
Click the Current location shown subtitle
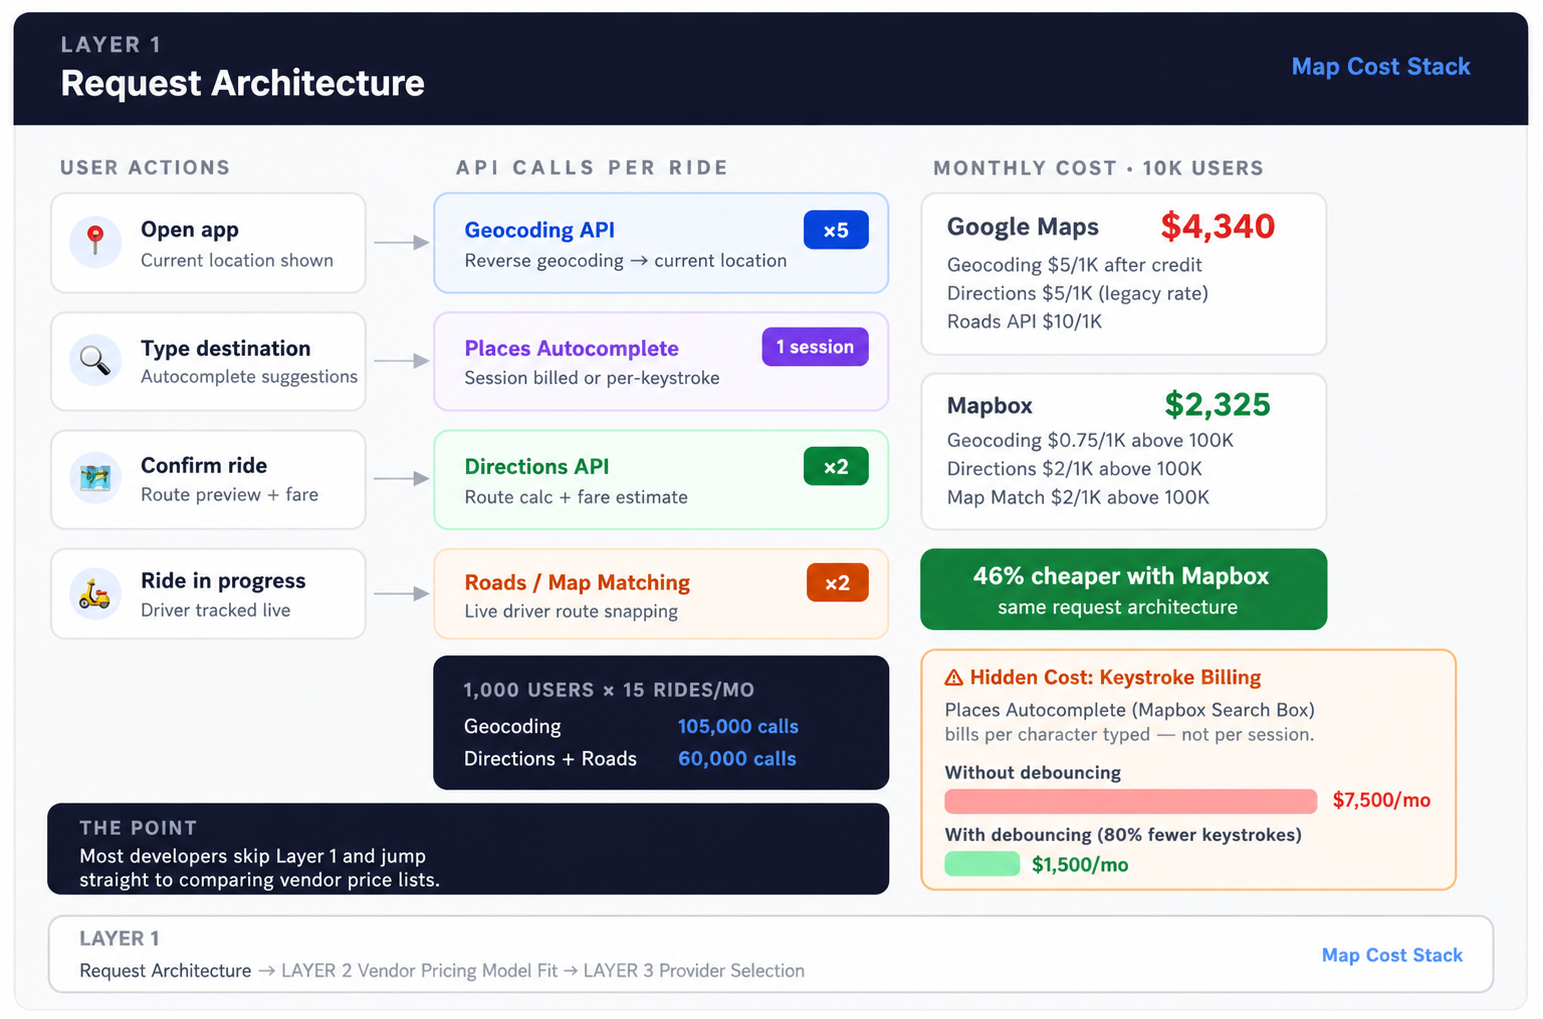pyautogui.click(x=237, y=261)
